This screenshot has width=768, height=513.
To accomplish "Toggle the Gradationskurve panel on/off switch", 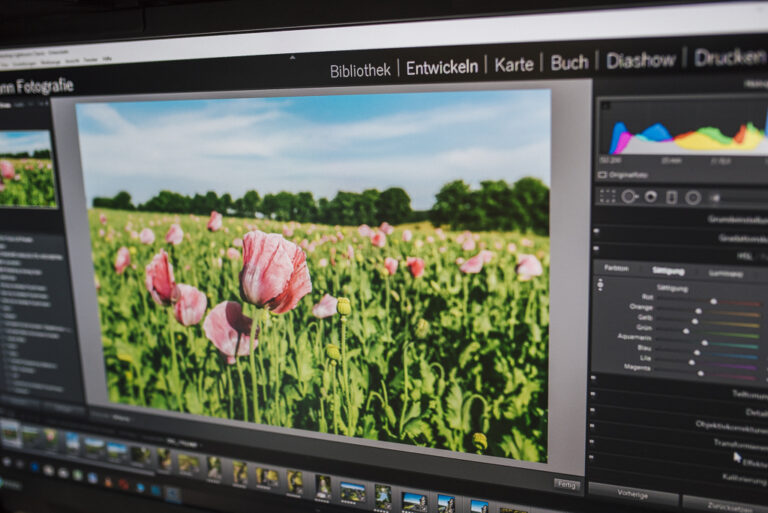I will (596, 231).
